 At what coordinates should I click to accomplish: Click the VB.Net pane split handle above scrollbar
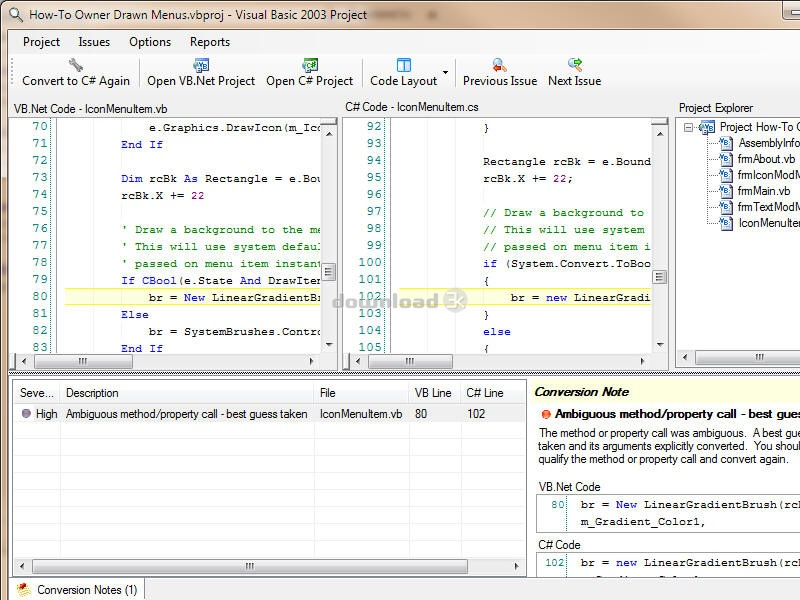click(x=329, y=122)
